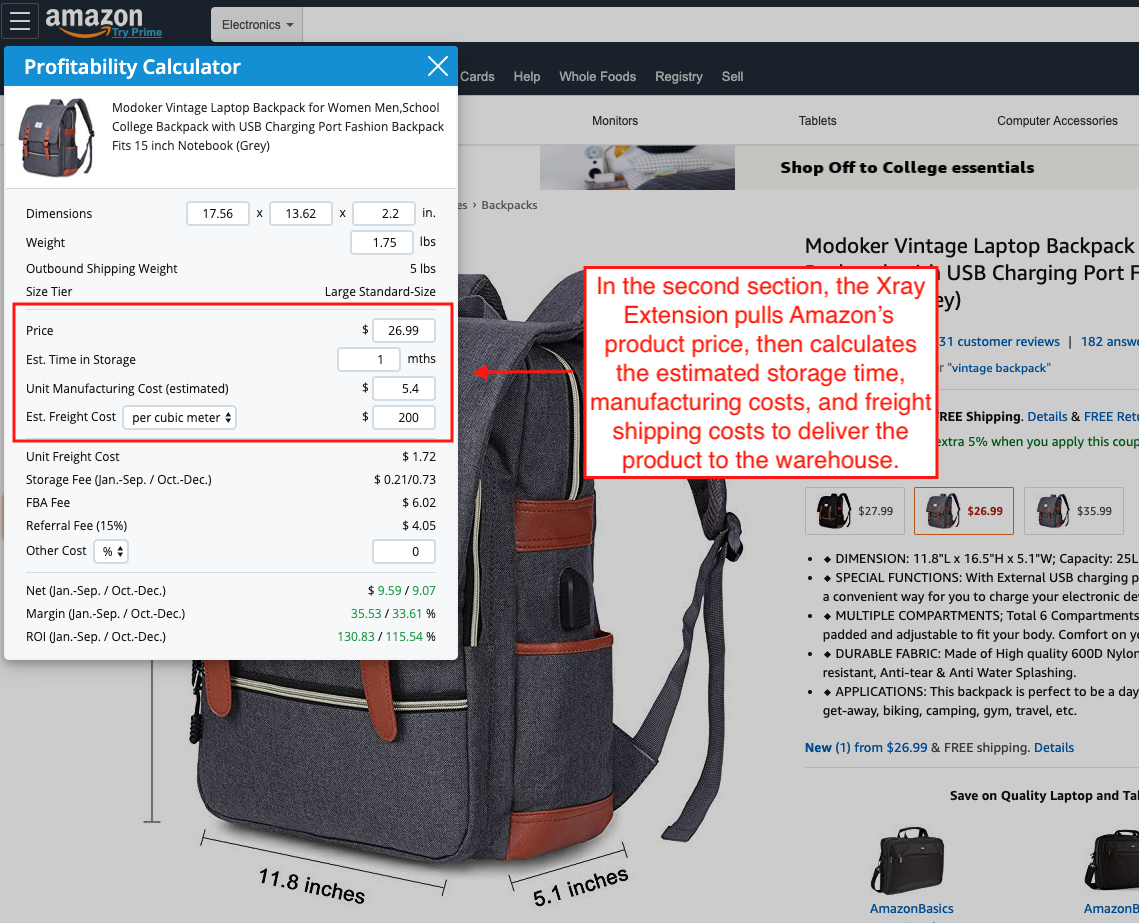Click the Backpacks breadcrumb link
1139x923 pixels.
(x=509, y=205)
